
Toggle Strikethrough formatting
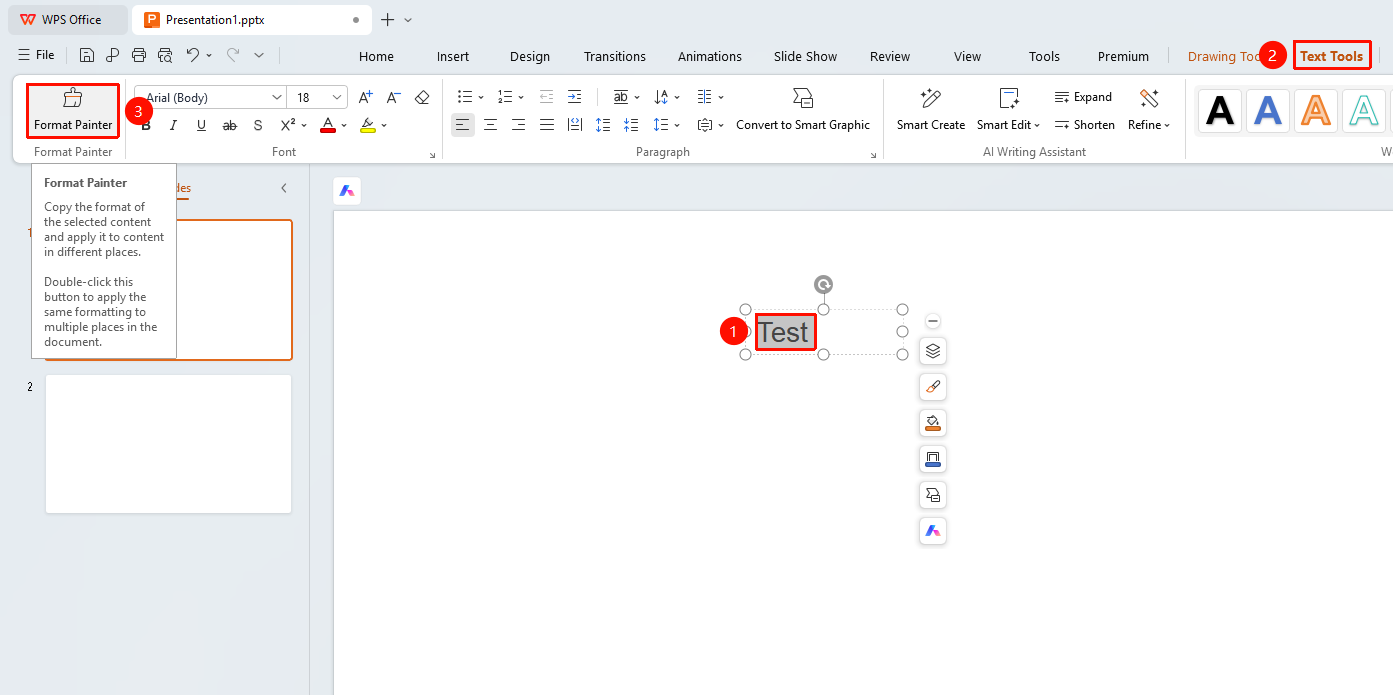[229, 125]
